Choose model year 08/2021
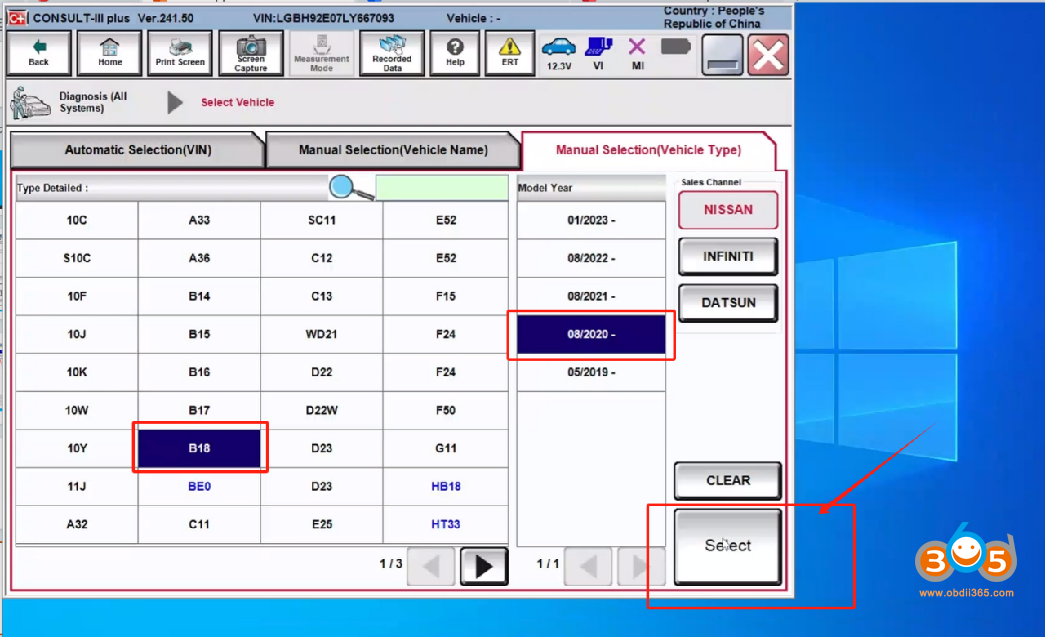The height and width of the screenshot is (637, 1046). (591, 297)
